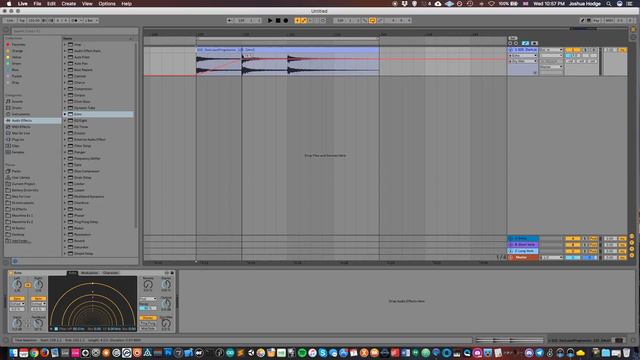Click Echo Dry/Wet knob
This screenshot has height=360, width=640.
point(166,324)
